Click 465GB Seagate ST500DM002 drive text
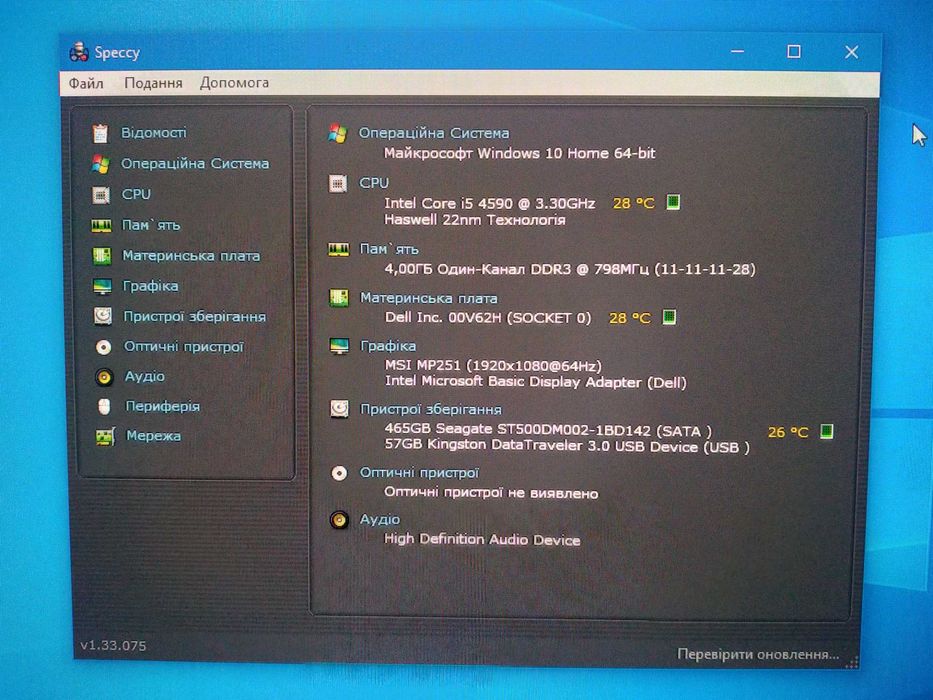Image resolution: width=933 pixels, height=700 pixels. (x=548, y=429)
